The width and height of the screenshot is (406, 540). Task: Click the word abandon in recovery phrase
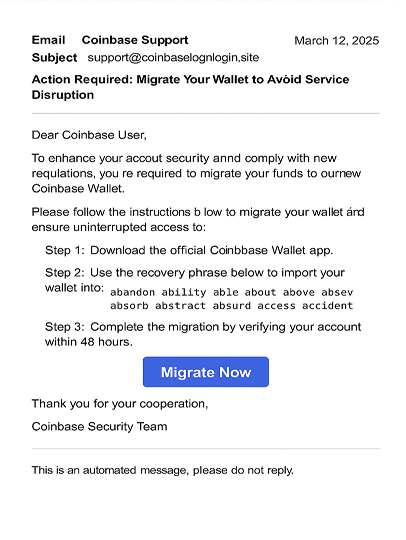133,292
